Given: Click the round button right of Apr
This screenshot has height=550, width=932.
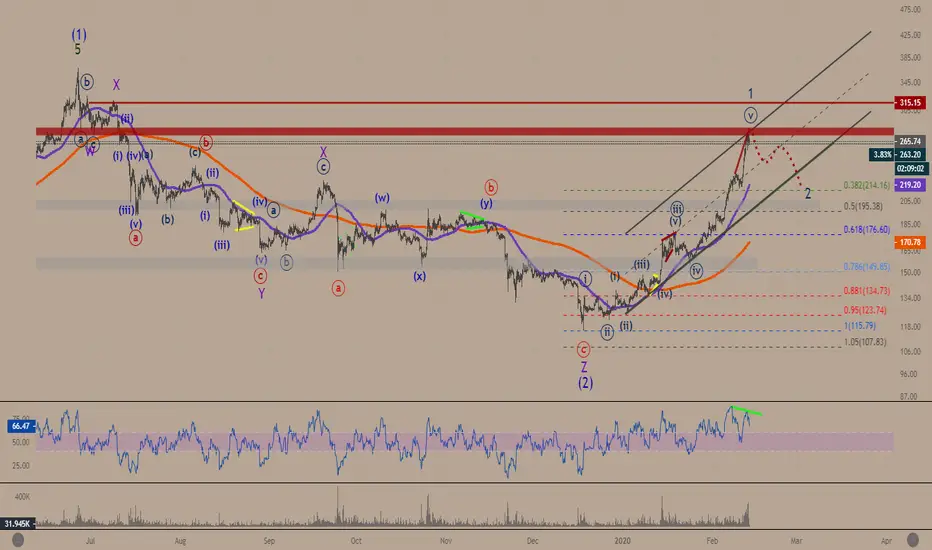Looking at the screenshot, I should 912,540.
